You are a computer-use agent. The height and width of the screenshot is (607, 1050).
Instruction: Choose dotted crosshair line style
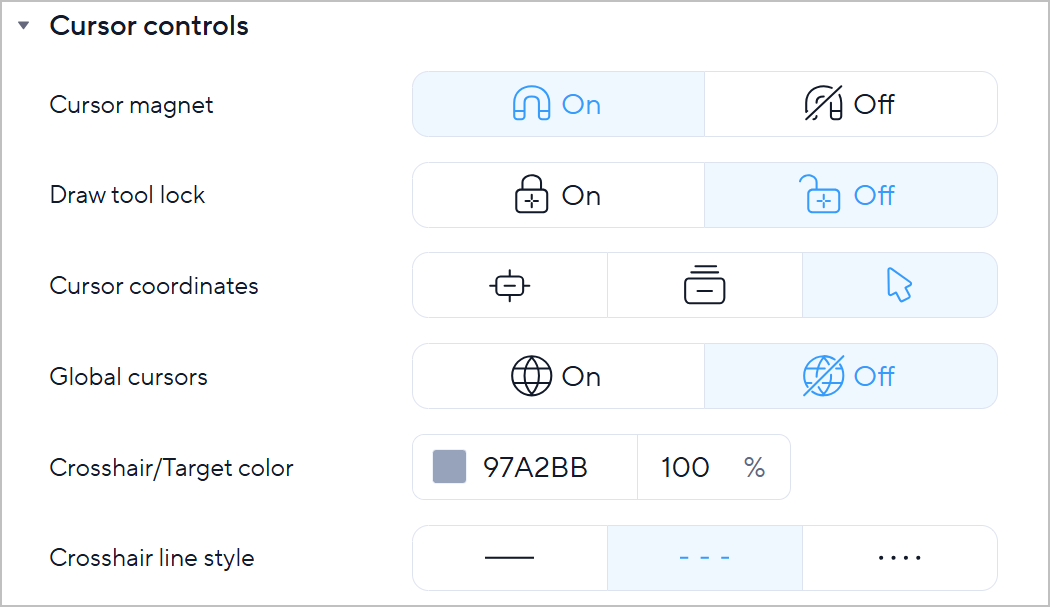pyautogui.click(x=900, y=558)
